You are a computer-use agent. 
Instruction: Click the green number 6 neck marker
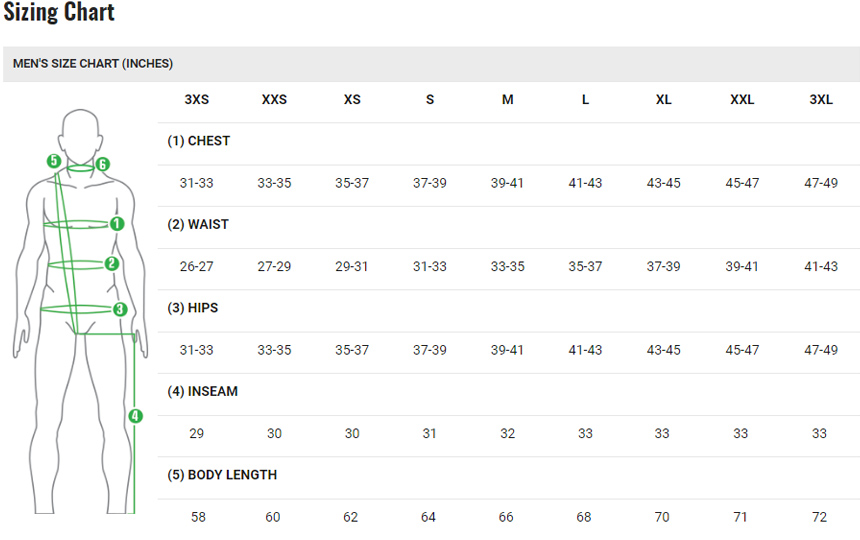[x=102, y=164]
